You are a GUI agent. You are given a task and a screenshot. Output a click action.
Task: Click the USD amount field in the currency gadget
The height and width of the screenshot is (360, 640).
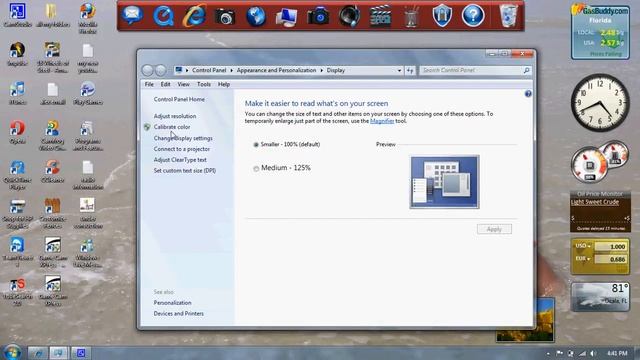tap(610, 247)
